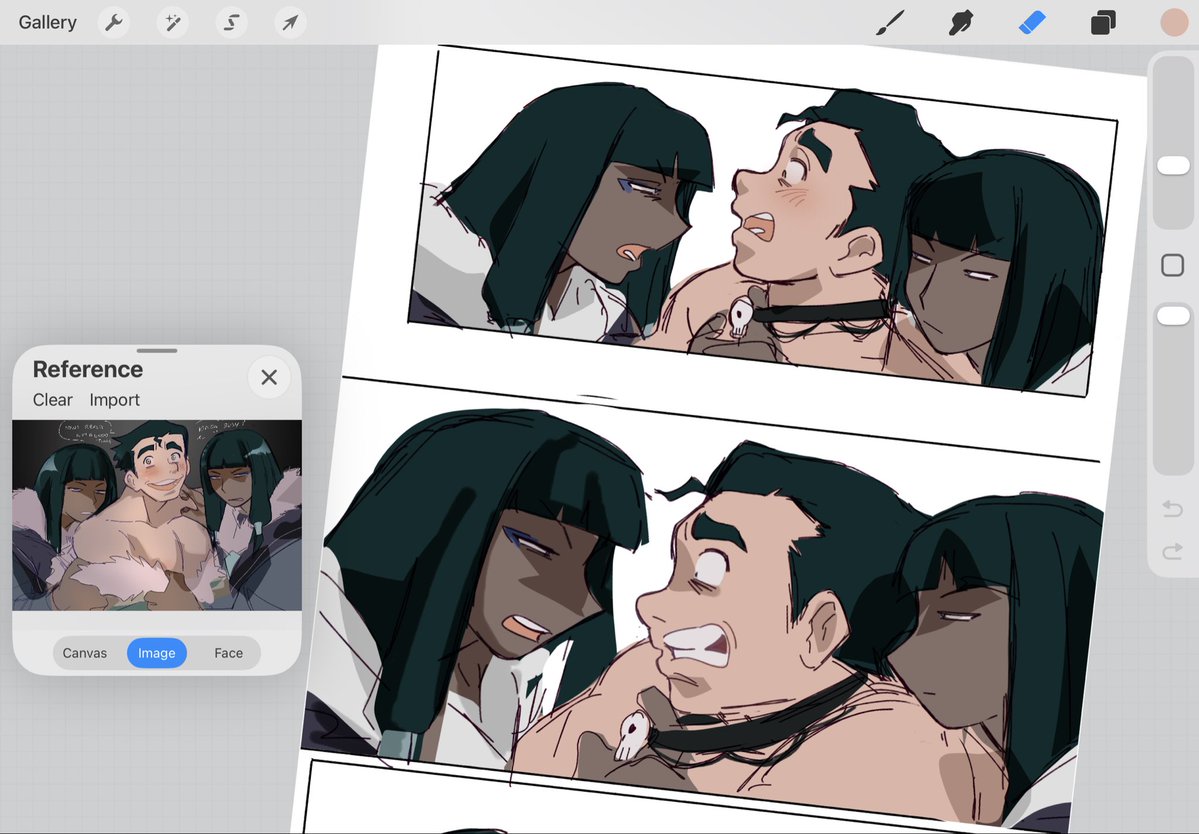Close the Reference panel
1199x834 pixels.
tap(269, 377)
